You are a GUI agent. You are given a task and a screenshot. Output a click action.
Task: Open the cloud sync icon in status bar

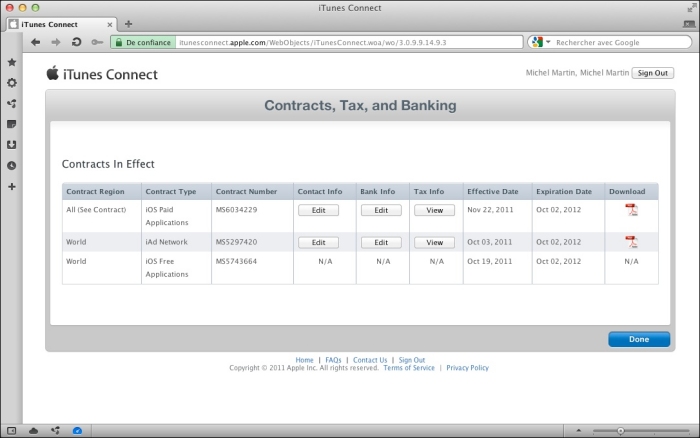pyautogui.click(x=33, y=431)
